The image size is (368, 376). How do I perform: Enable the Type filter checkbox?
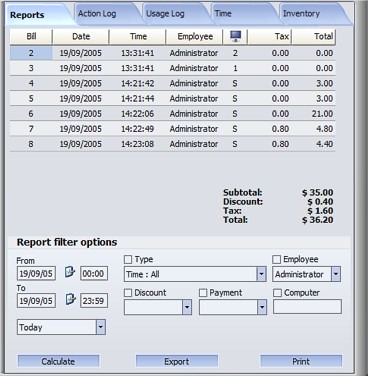(128, 259)
